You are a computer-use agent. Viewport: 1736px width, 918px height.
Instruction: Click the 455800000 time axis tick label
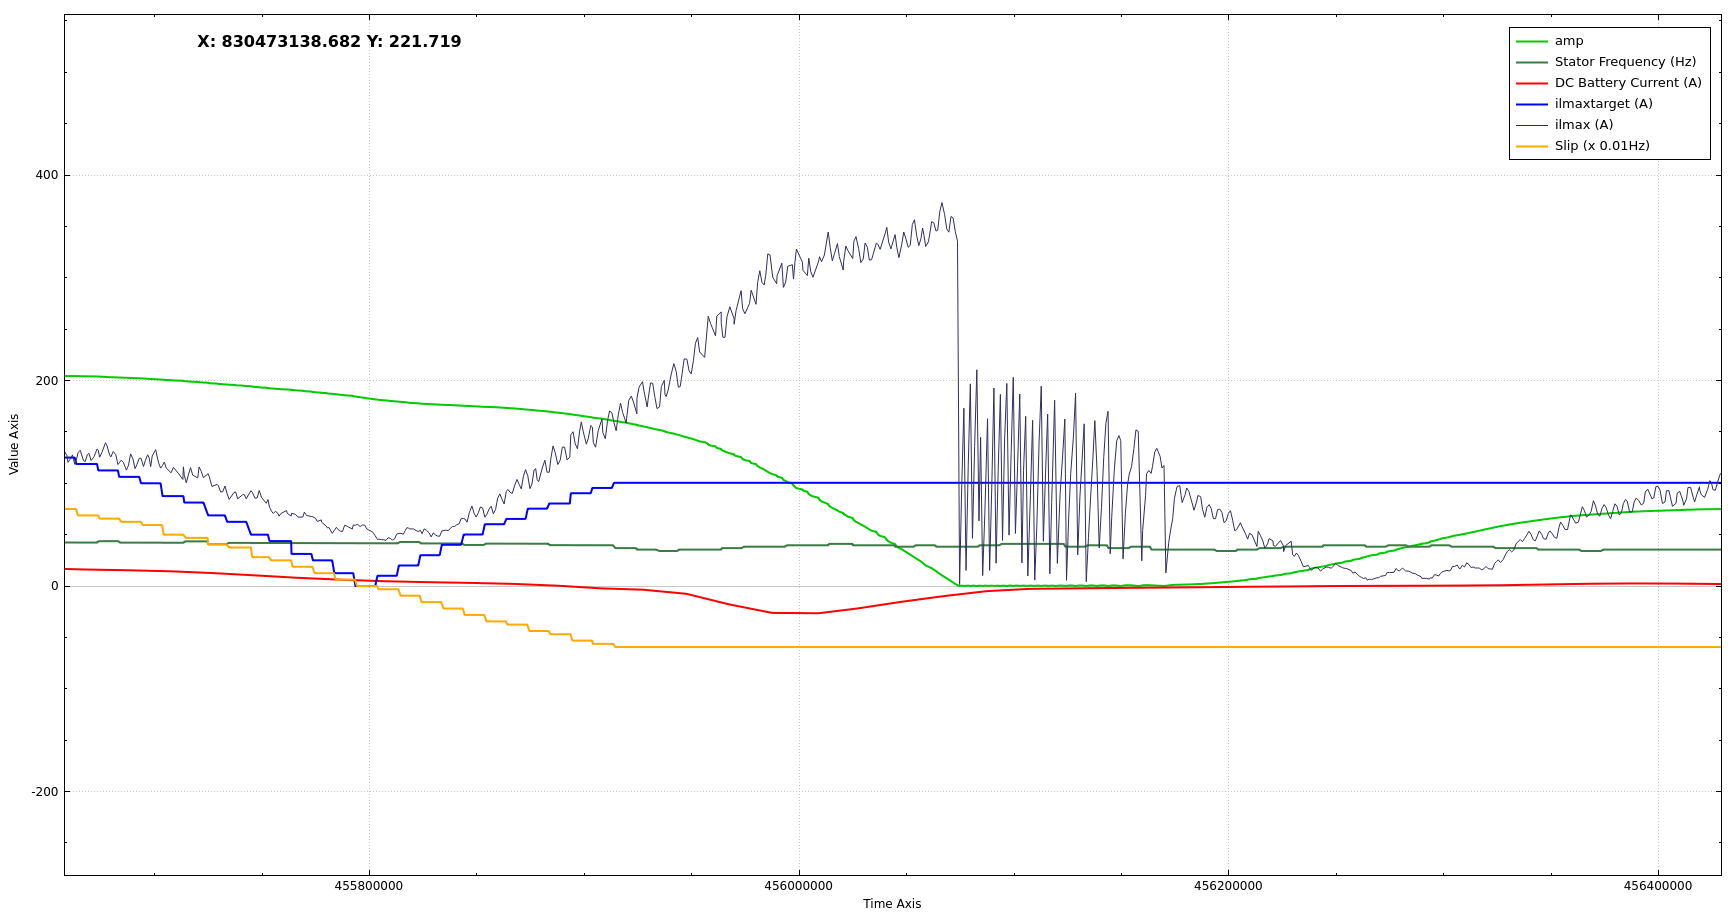click(x=369, y=886)
